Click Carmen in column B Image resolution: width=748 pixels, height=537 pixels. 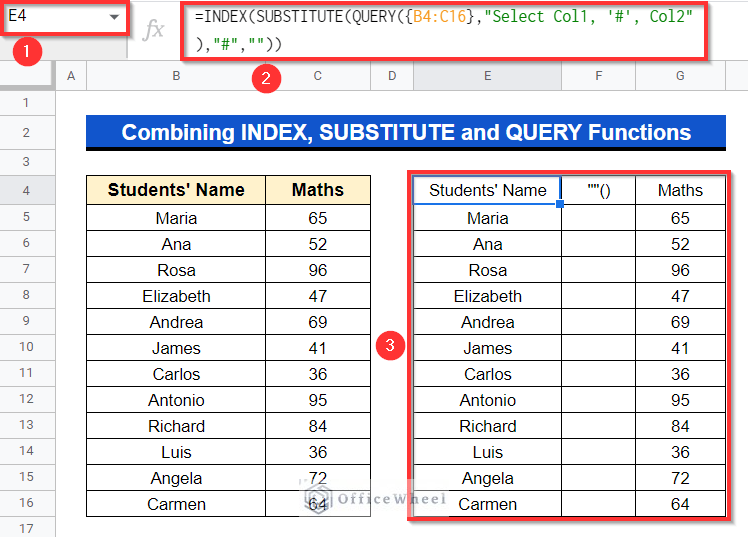(176, 504)
